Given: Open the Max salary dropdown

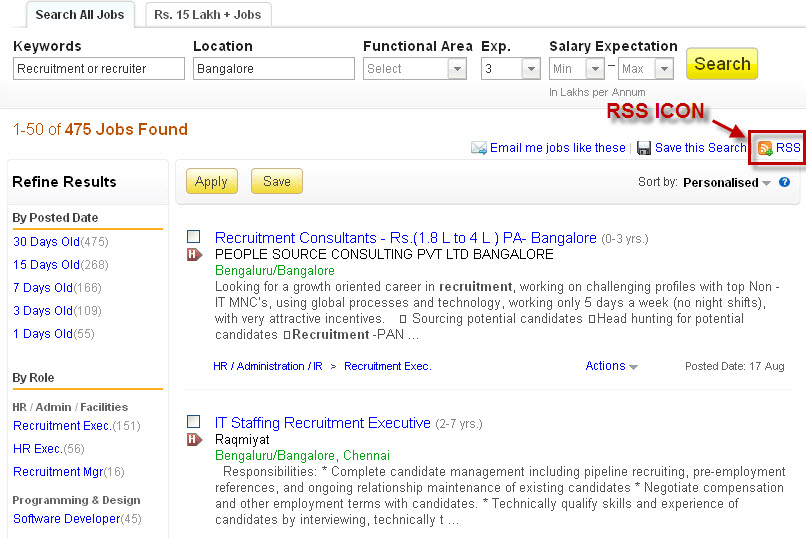Looking at the screenshot, I should coord(646,68).
